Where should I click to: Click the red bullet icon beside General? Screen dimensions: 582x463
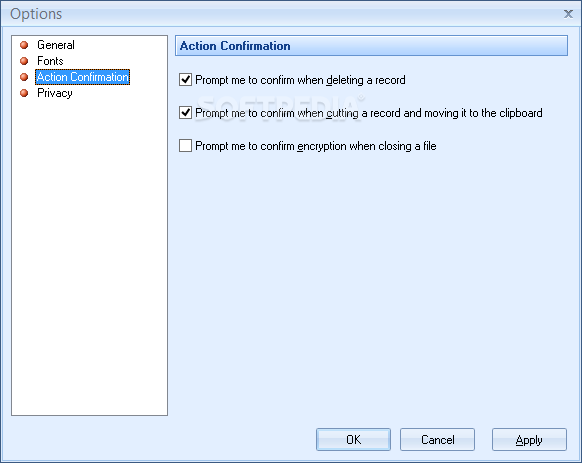(x=24, y=45)
